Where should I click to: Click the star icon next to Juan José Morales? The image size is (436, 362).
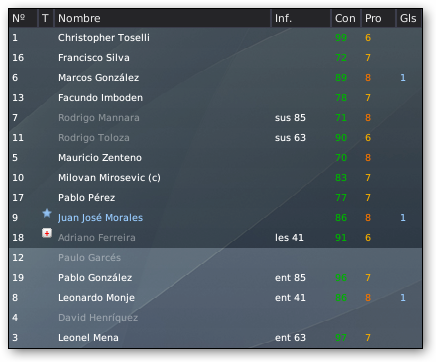pos(47,213)
